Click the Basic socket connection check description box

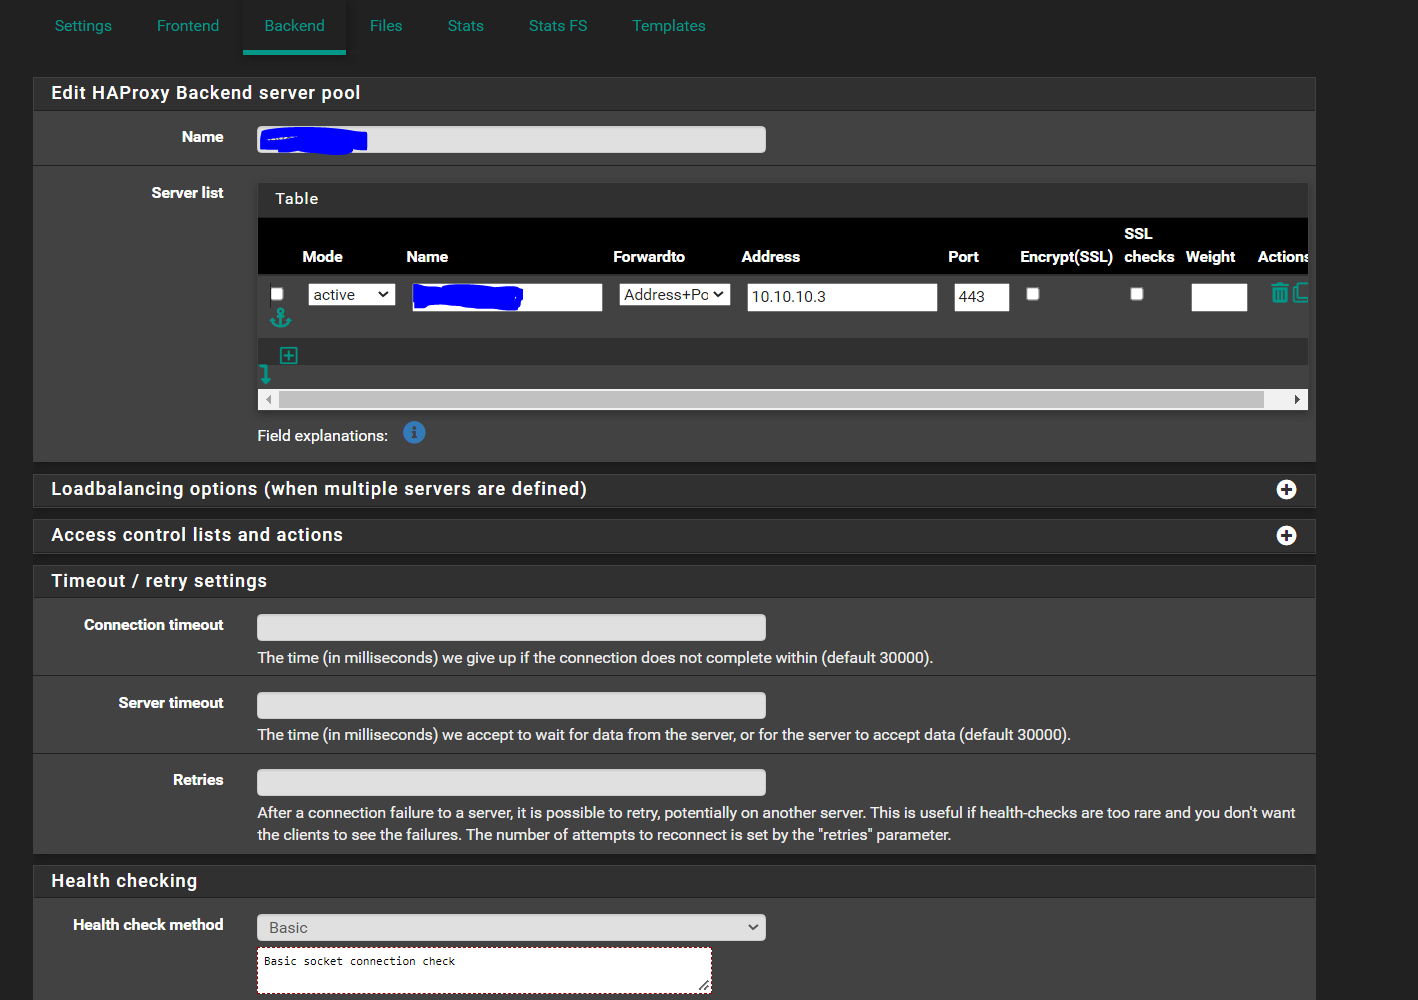point(484,970)
